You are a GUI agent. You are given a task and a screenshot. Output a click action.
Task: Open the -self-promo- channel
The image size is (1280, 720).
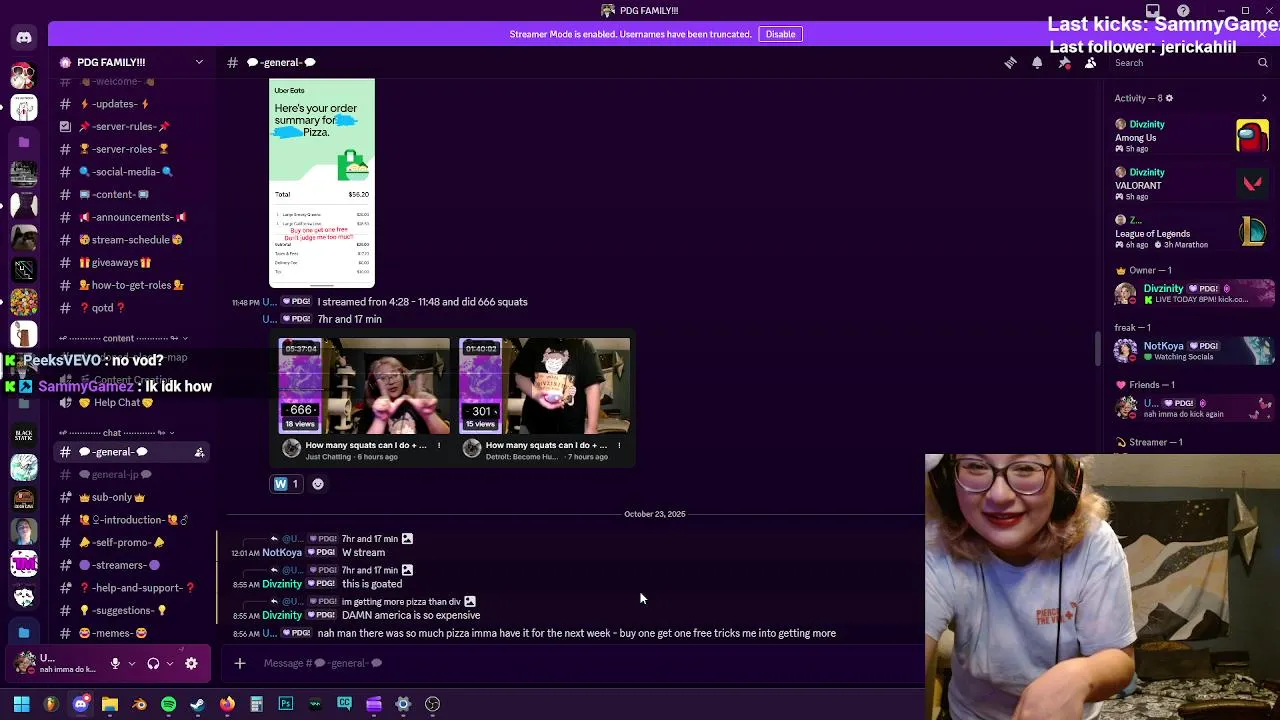click(132, 543)
